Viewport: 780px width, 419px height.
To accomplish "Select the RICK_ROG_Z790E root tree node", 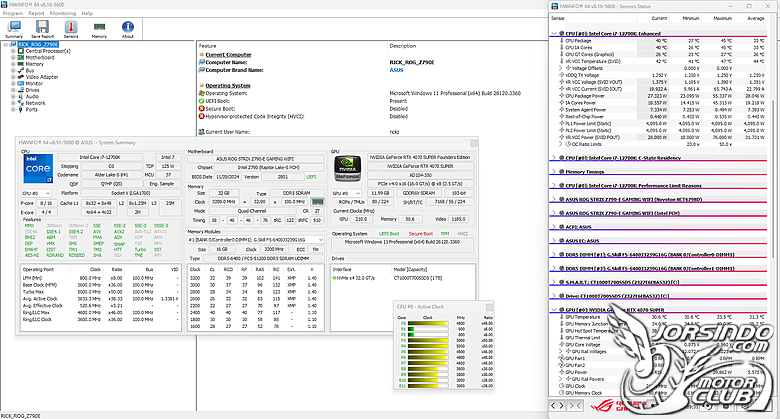I will click(x=38, y=45).
